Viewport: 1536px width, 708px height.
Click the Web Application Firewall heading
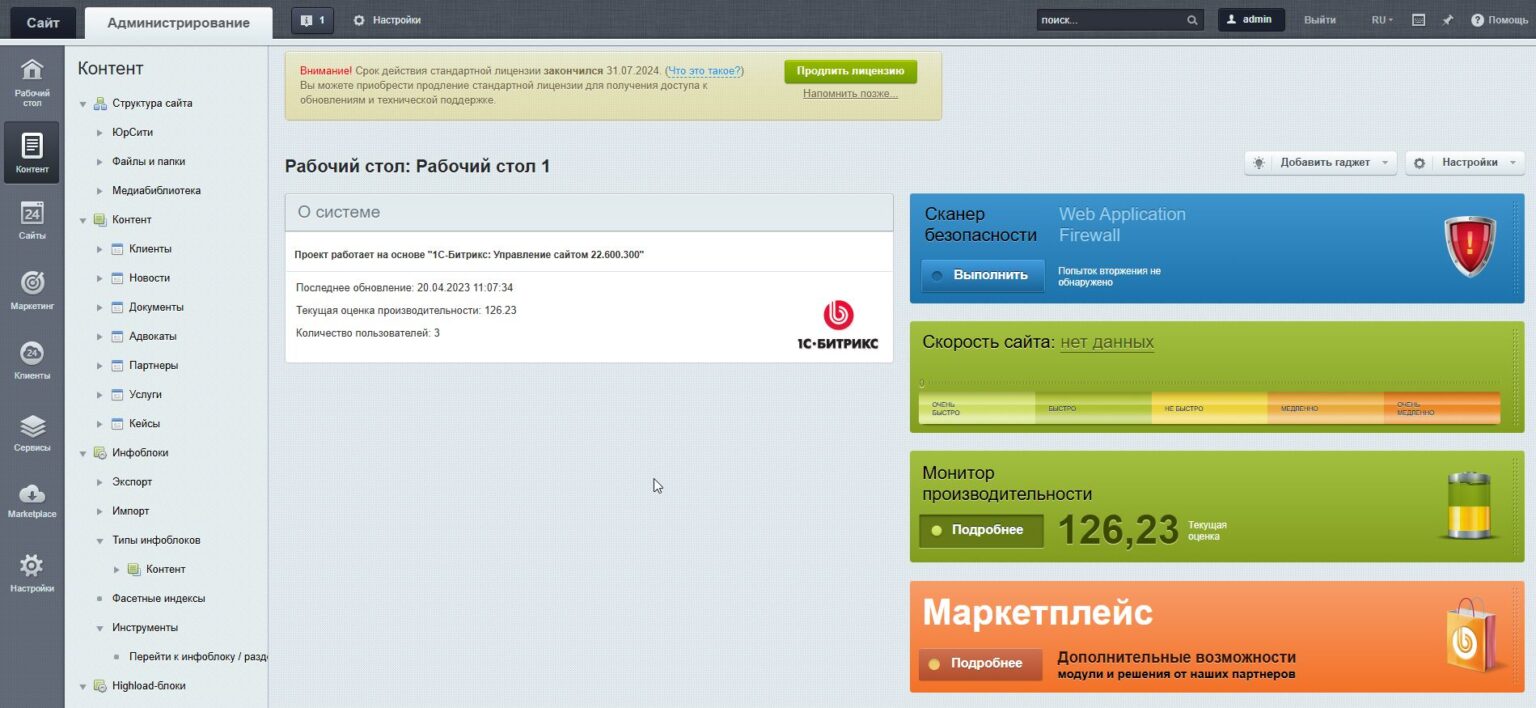click(x=1122, y=225)
